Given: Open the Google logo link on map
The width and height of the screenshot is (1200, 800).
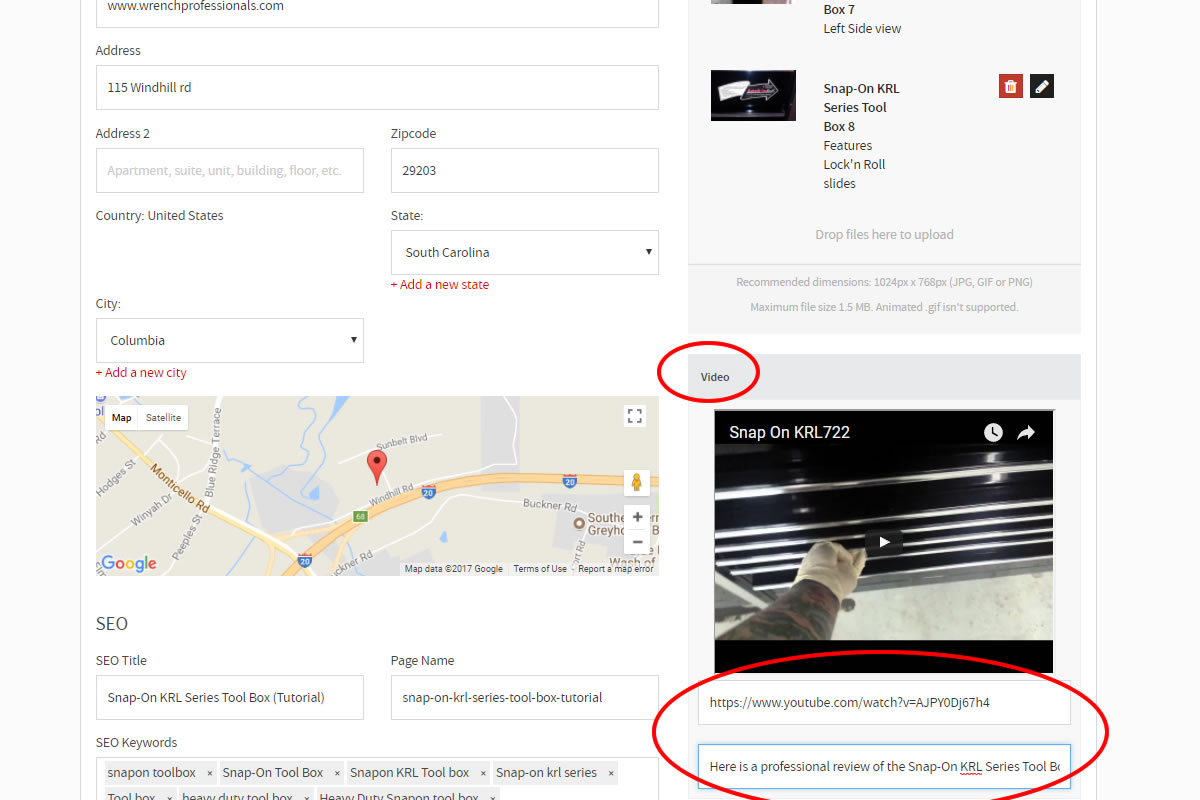Looking at the screenshot, I should click(x=129, y=563).
